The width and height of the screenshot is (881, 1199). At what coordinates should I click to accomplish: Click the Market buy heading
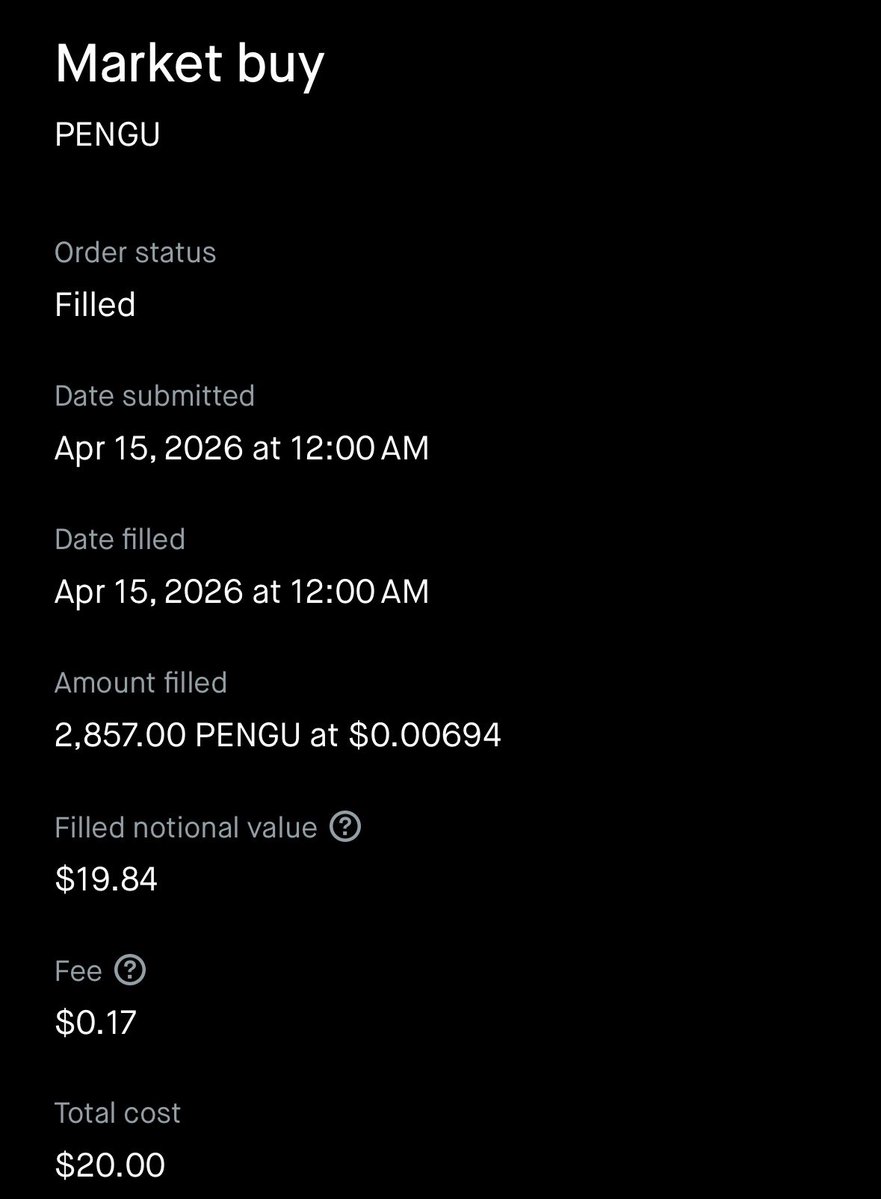click(x=190, y=65)
